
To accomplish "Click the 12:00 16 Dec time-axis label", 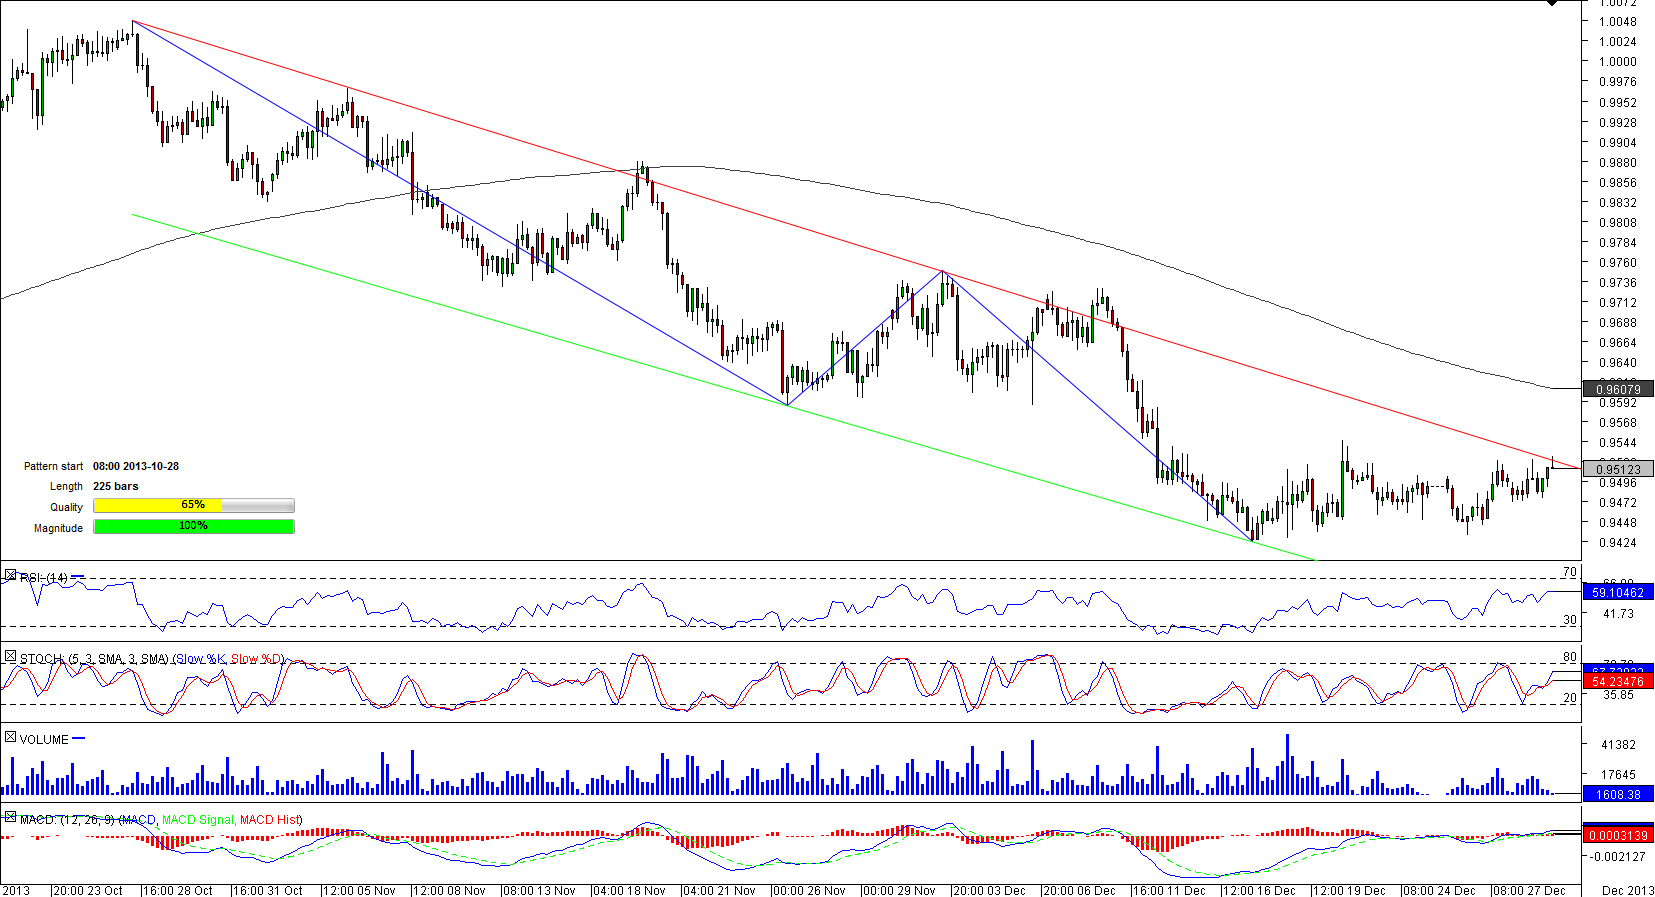I will pos(1259,890).
